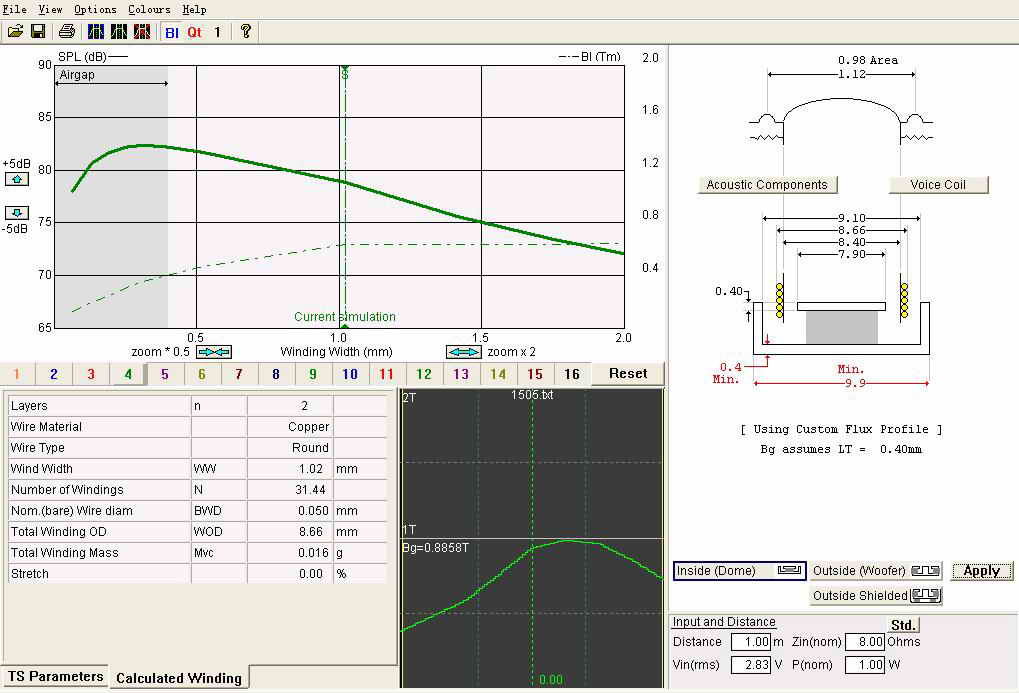Select simulation slot 8
This screenshot has height=693, width=1019.
click(276, 374)
